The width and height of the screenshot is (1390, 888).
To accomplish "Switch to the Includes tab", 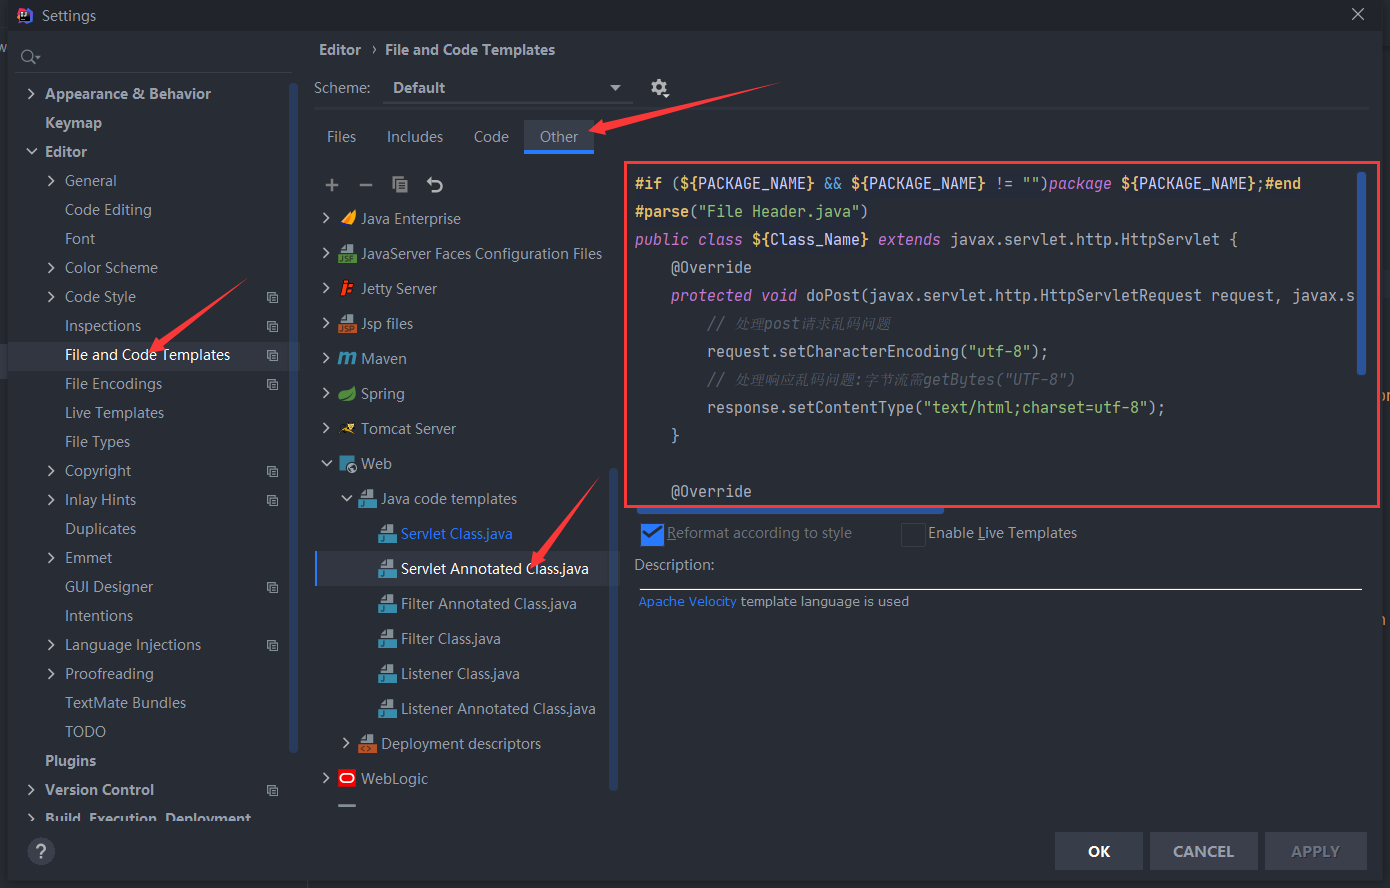I will [415, 137].
